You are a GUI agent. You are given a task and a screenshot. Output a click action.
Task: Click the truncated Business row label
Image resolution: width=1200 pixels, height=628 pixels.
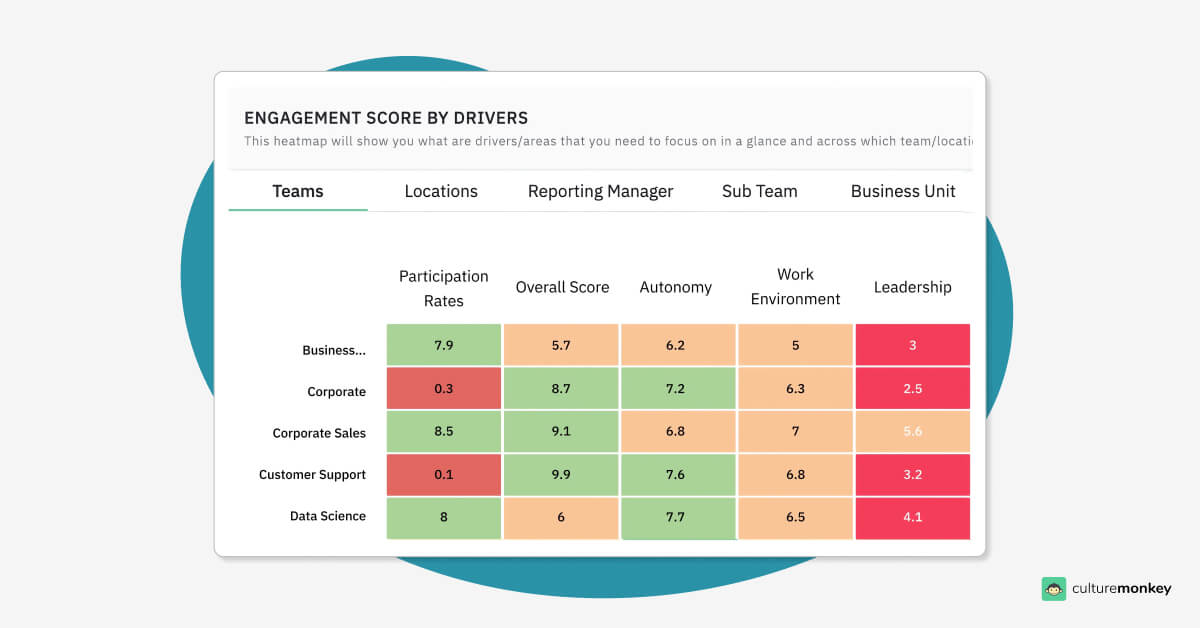tap(333, 351)
